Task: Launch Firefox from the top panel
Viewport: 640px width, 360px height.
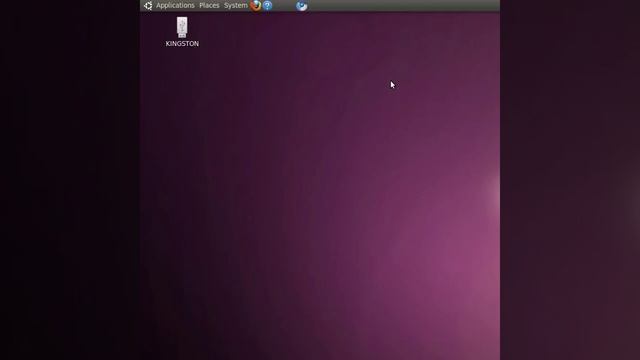Action: pos(256,5)
